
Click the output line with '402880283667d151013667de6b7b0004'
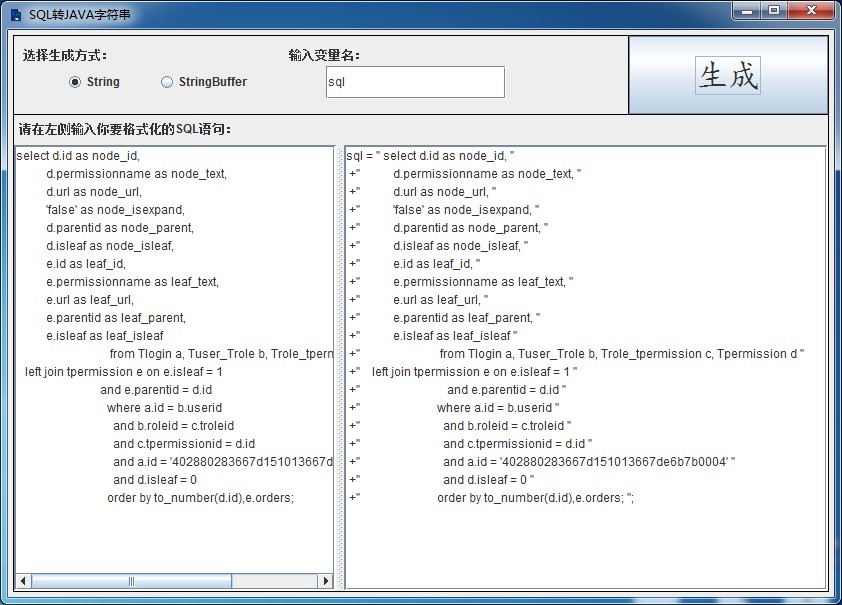coord(542,462)
